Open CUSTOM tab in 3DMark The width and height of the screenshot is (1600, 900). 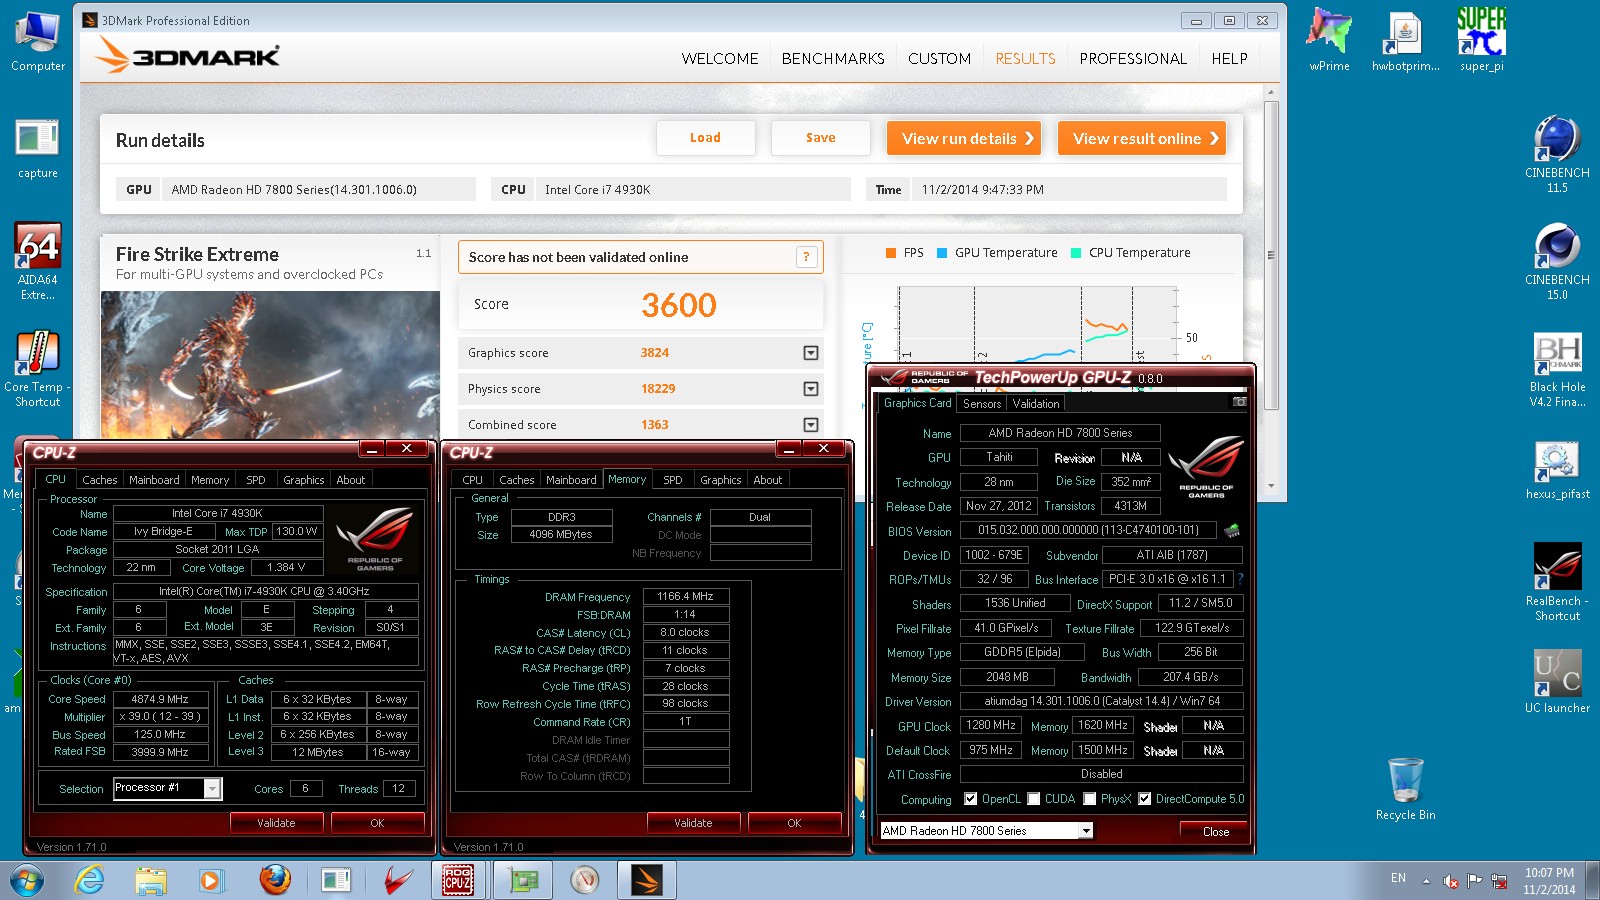tap(939, 59)
